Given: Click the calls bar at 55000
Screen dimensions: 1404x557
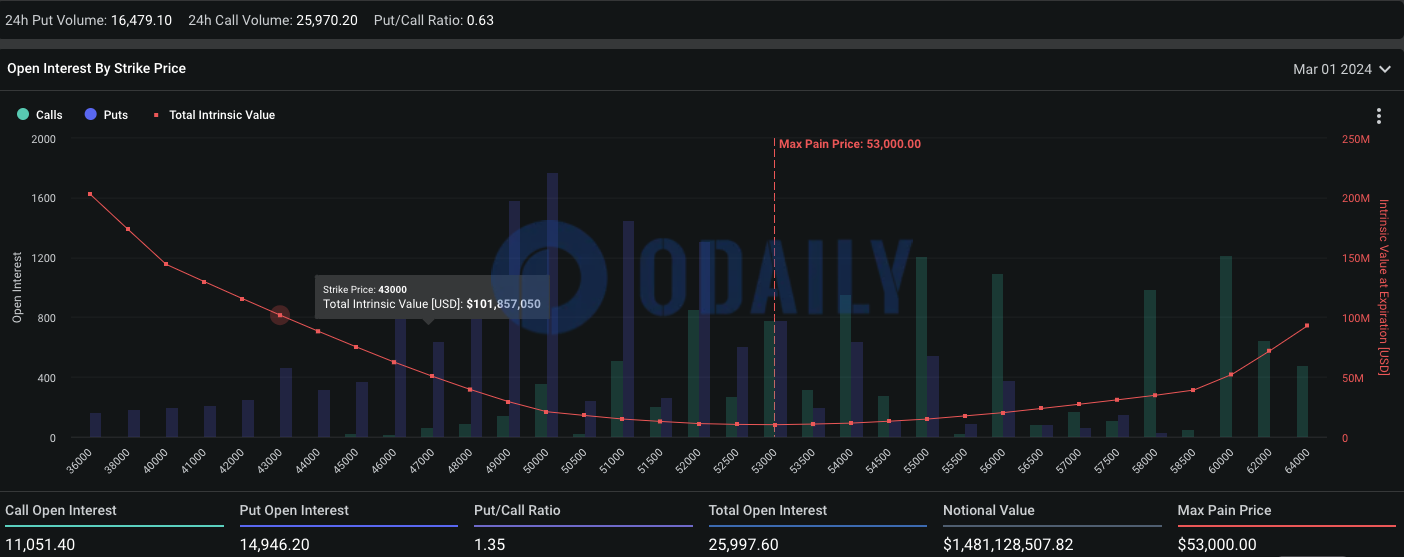Looking at the screenshot, I should (921, 347).
